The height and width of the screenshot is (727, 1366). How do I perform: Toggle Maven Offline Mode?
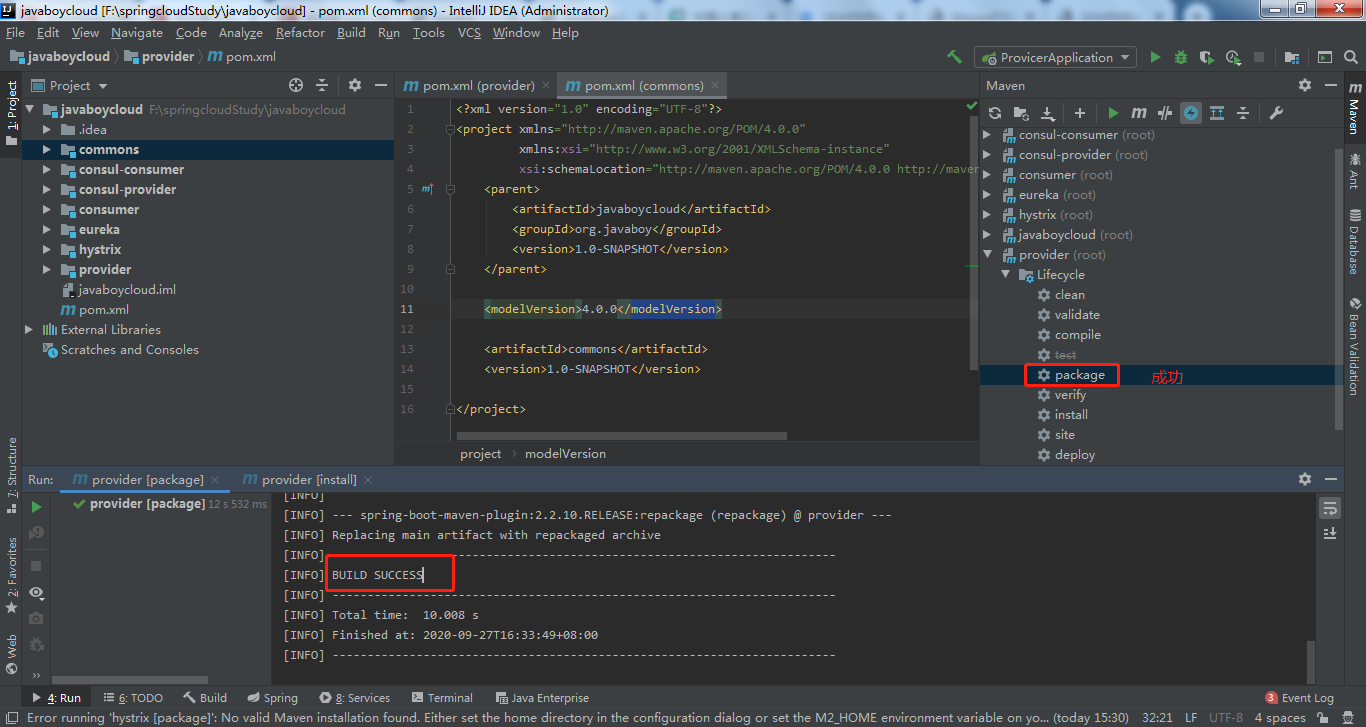[x=1165, y=113]
